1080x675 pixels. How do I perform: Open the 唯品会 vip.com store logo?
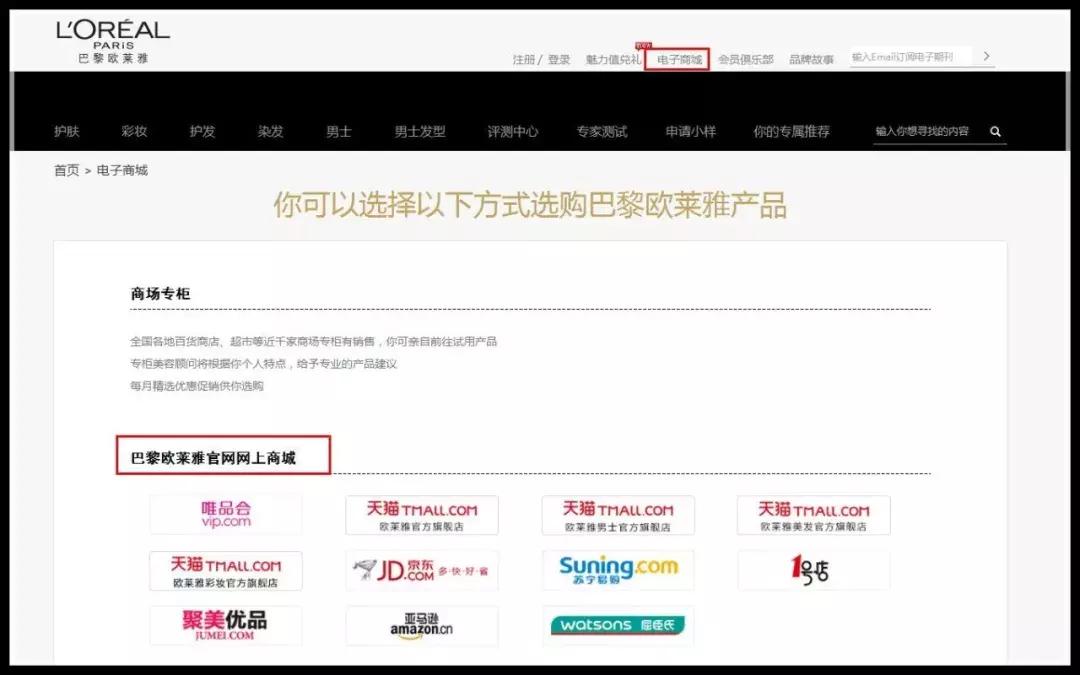(x=225, y=514)
